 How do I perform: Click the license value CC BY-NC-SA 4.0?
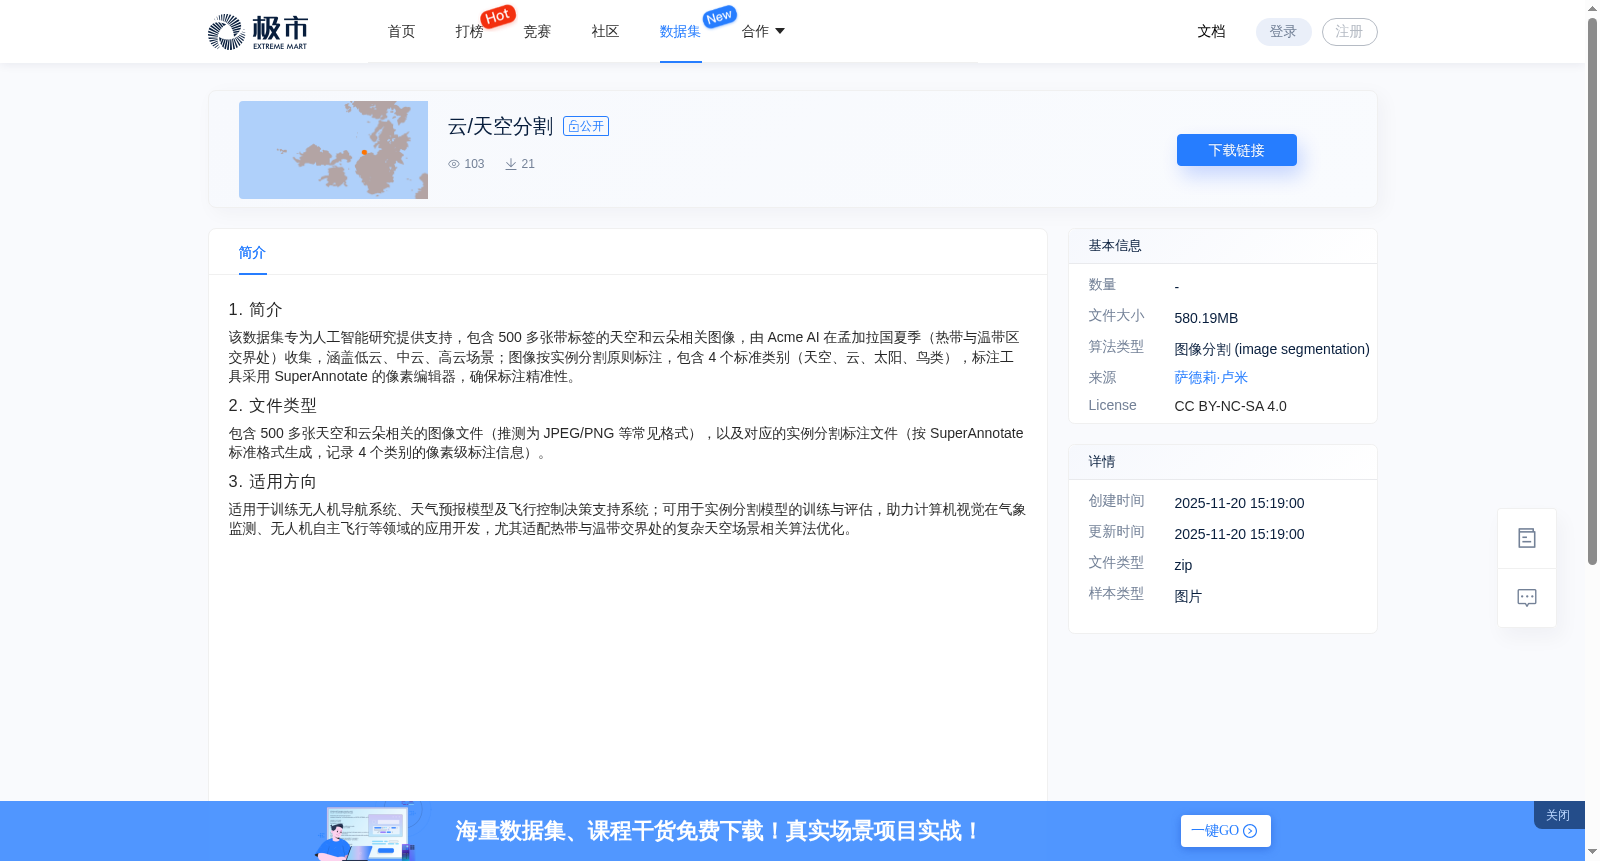tap(1230, 406)
